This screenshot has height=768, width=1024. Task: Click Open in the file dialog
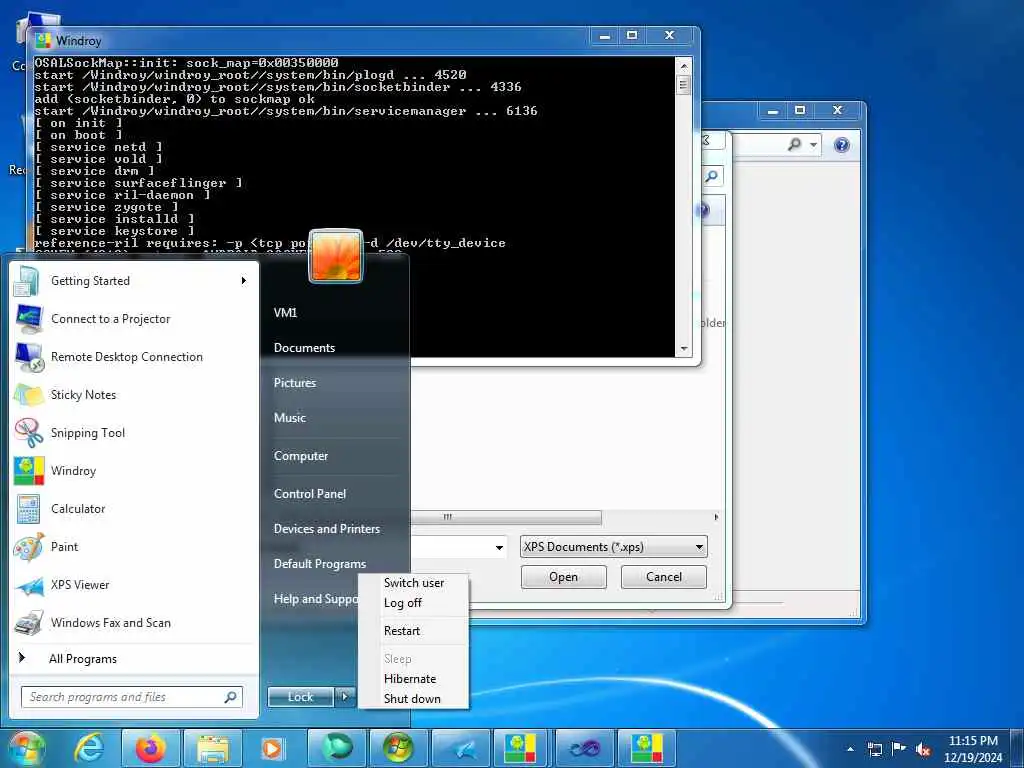point(563,577)
